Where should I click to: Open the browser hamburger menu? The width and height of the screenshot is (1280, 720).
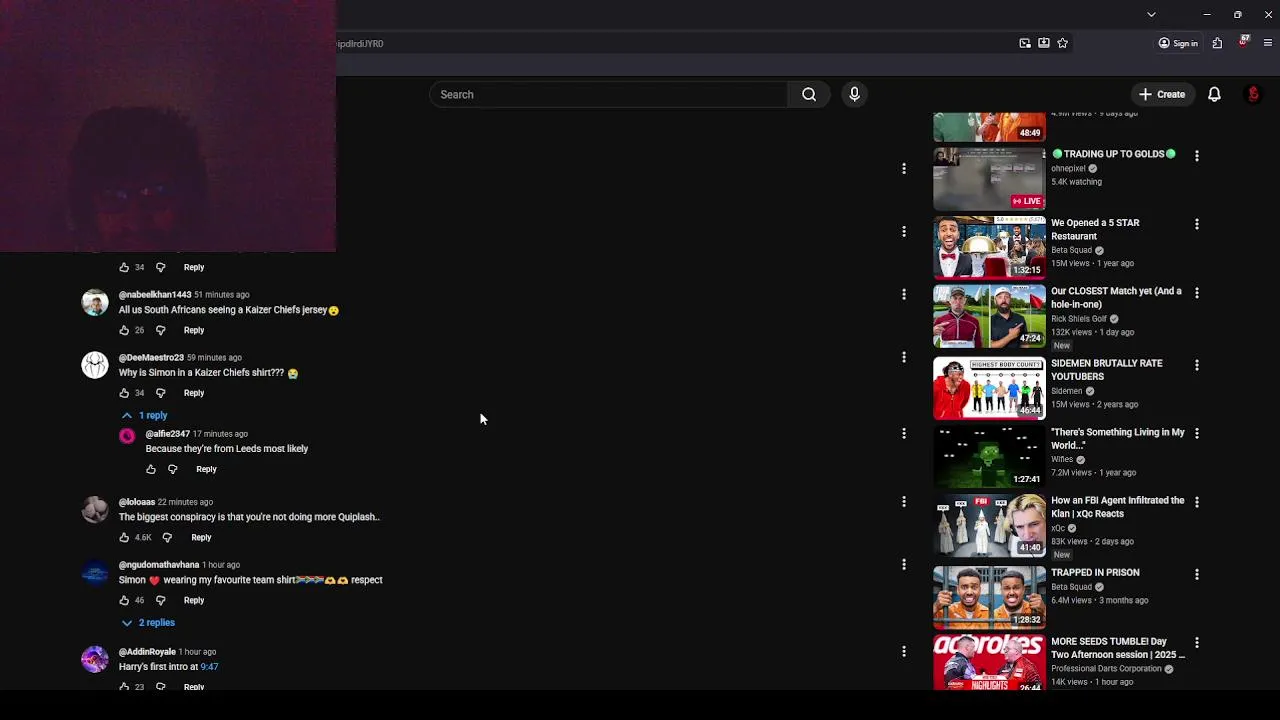[1268, 43]
